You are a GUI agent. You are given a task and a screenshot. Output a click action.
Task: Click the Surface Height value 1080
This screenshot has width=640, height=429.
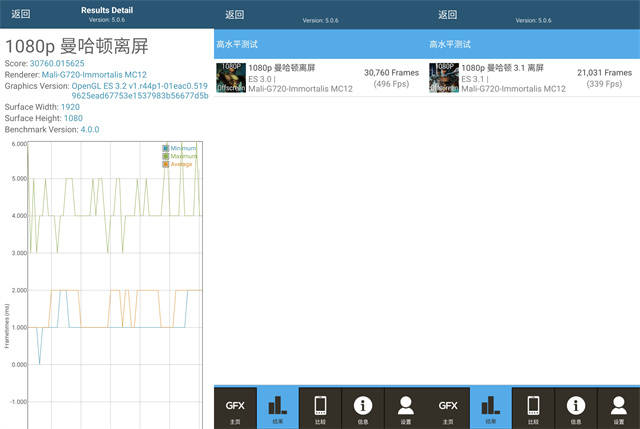(73, 118)
